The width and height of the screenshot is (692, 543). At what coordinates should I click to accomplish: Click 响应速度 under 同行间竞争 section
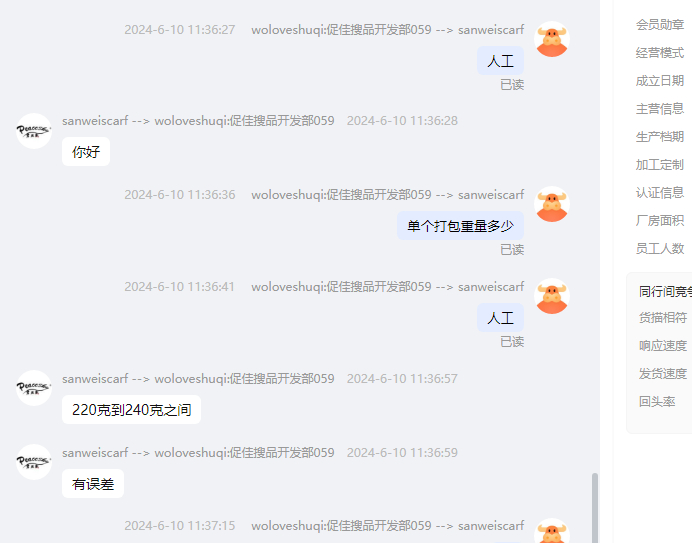[x=663, y=346]
